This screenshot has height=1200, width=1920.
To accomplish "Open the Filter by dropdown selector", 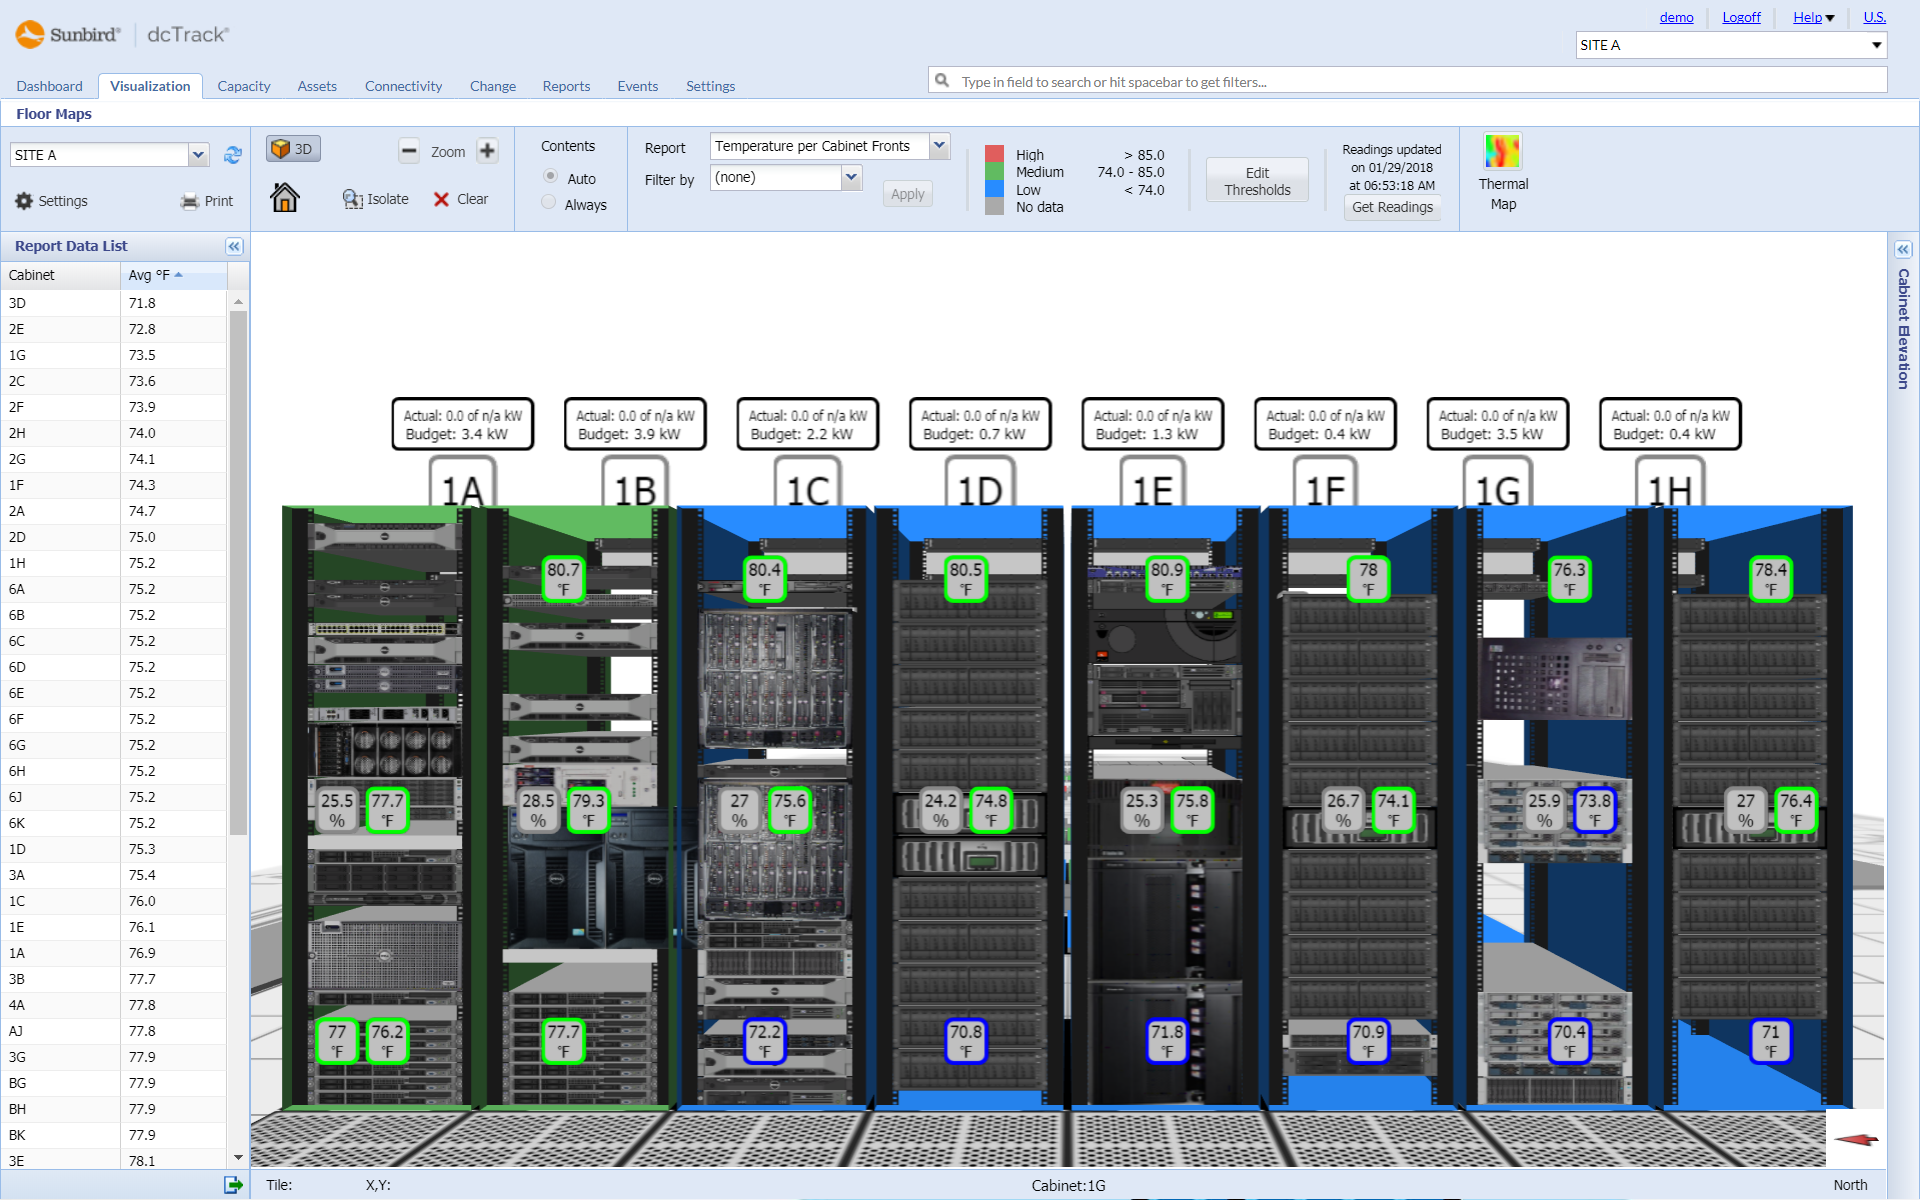I will tap(847, 177).
